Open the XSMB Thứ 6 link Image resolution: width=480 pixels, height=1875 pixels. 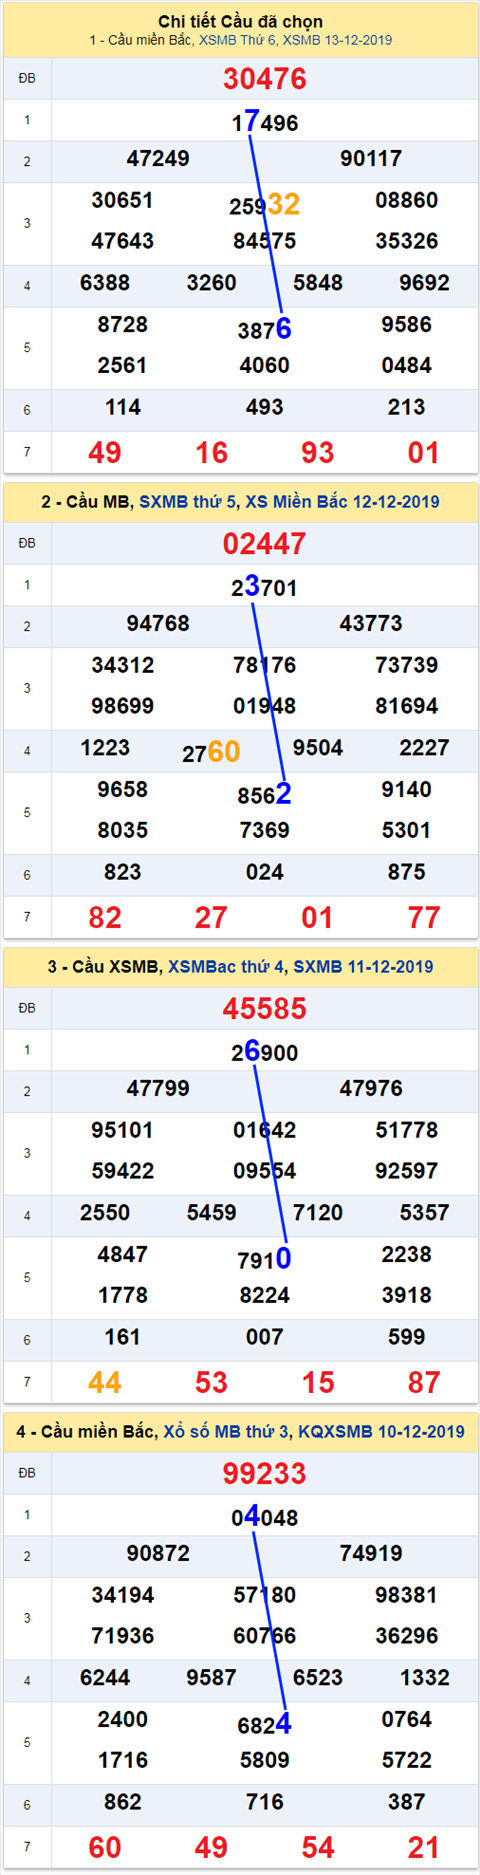click(238, 41)
